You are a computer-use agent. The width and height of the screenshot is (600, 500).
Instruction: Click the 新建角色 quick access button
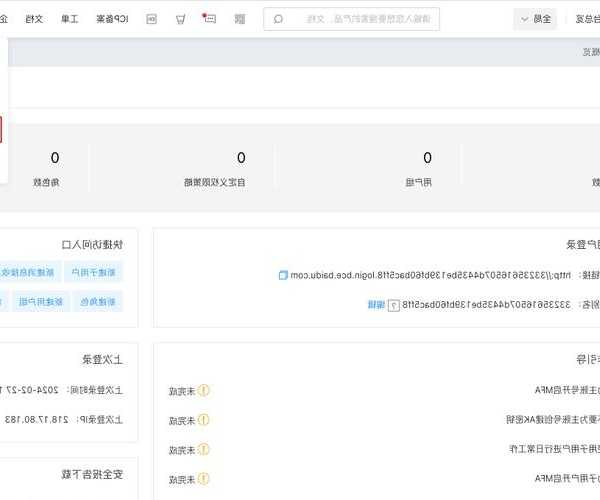click(x=99, y=301)
